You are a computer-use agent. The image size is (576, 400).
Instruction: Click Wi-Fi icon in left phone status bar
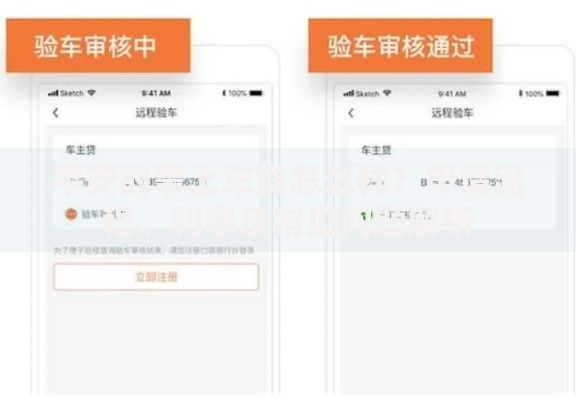point(91,93)
